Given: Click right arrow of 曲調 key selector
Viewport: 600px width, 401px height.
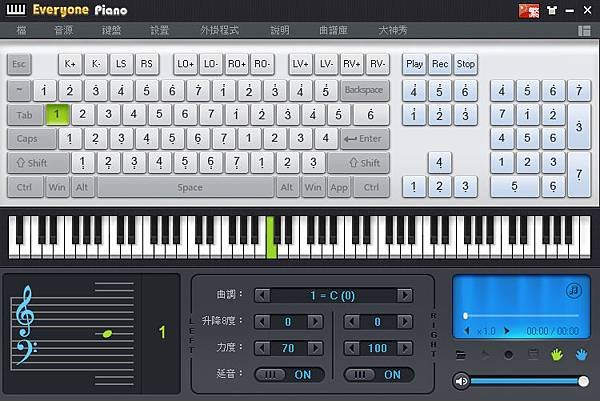Looking at the screenshot, I should [405, 295].
